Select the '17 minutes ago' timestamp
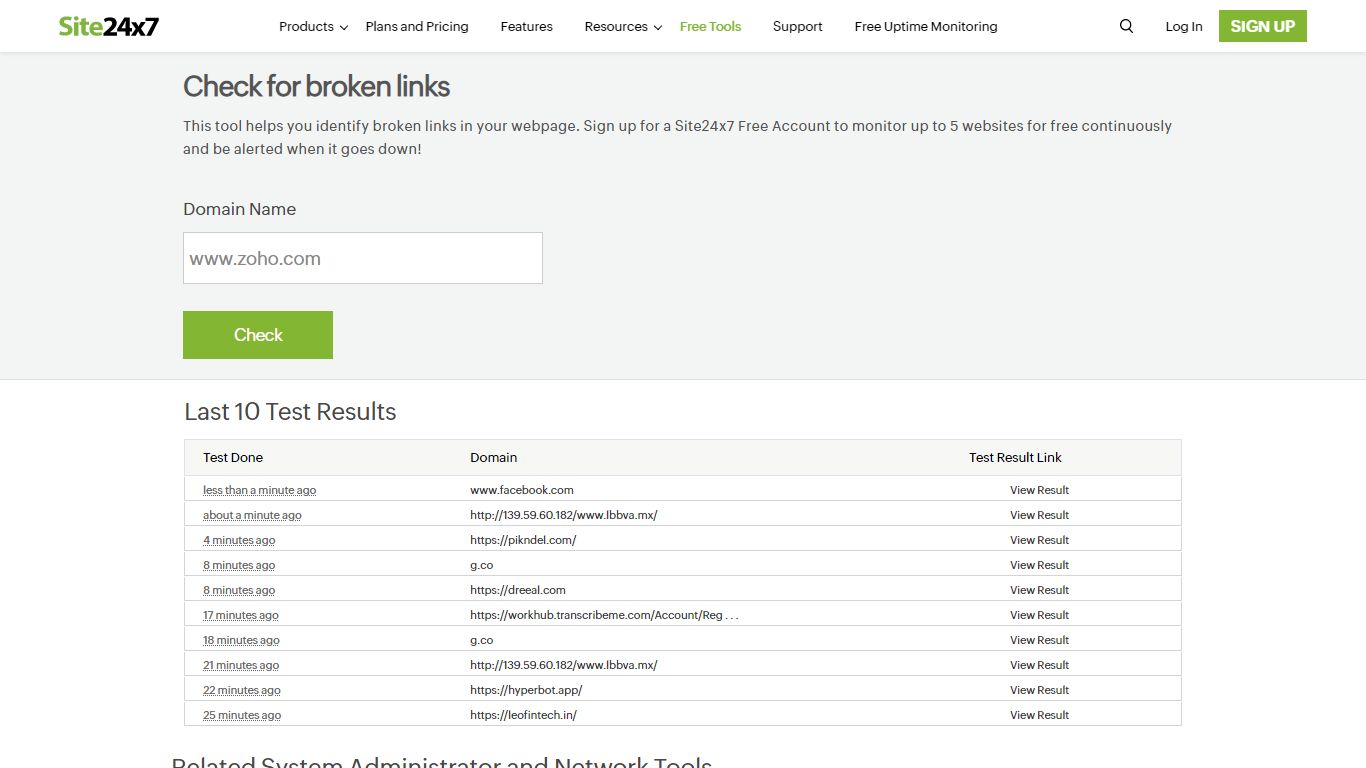 click(241, 615)
